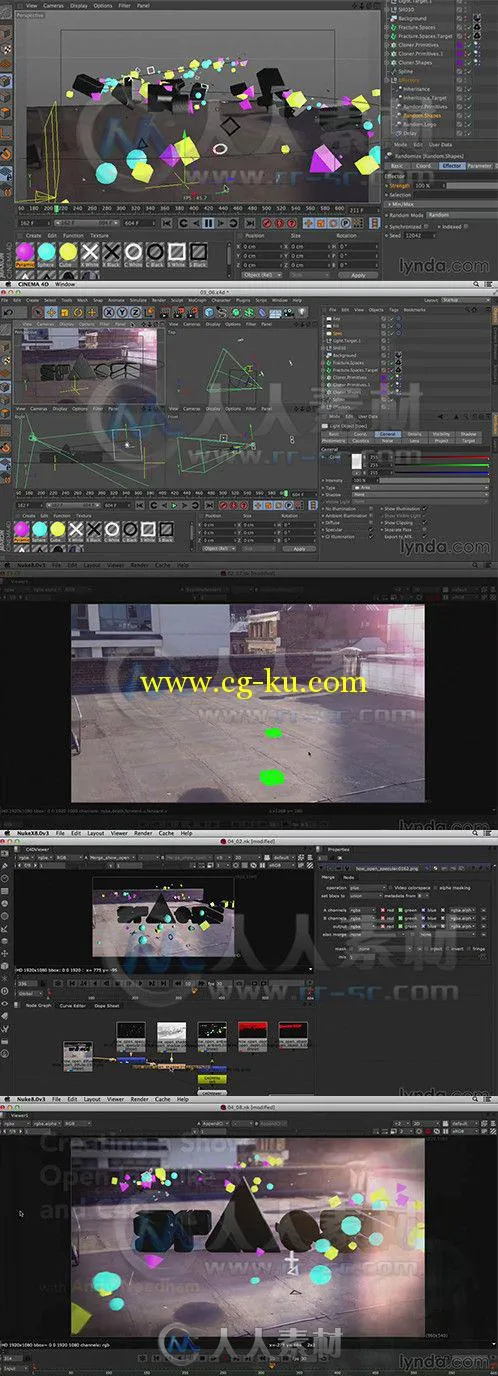Open Window menu in macOS bar above Cinema 4D
The image size is (498, 1376).
[64, 283]
